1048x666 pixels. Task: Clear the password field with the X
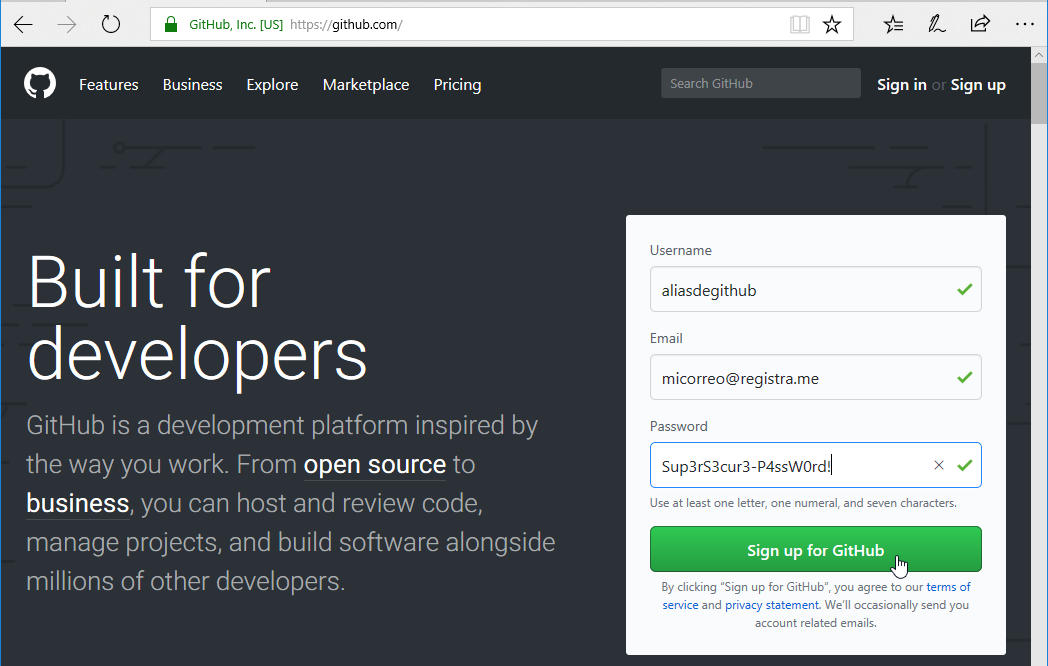[939, 465]
